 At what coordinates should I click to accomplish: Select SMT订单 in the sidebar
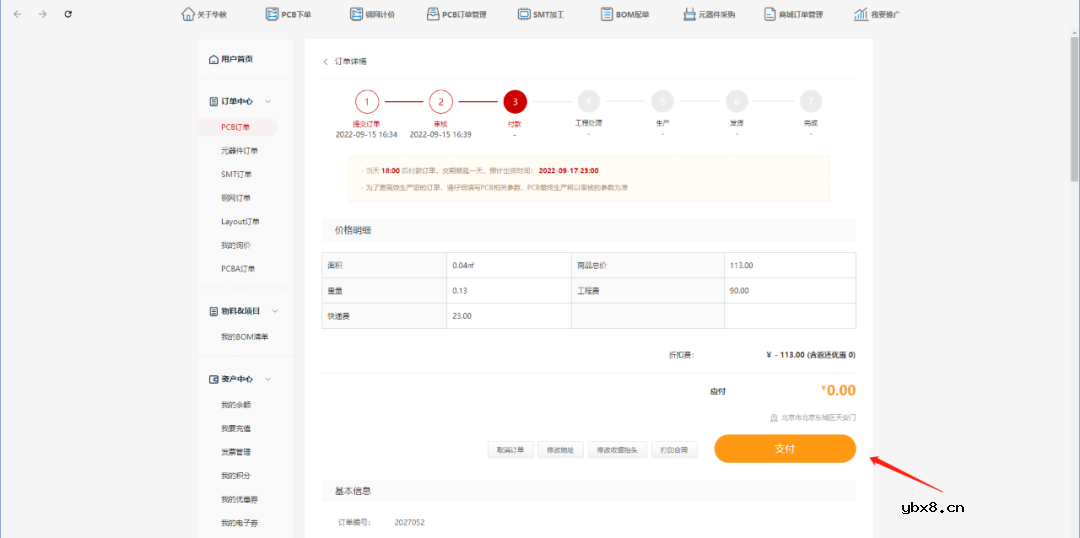236,174
